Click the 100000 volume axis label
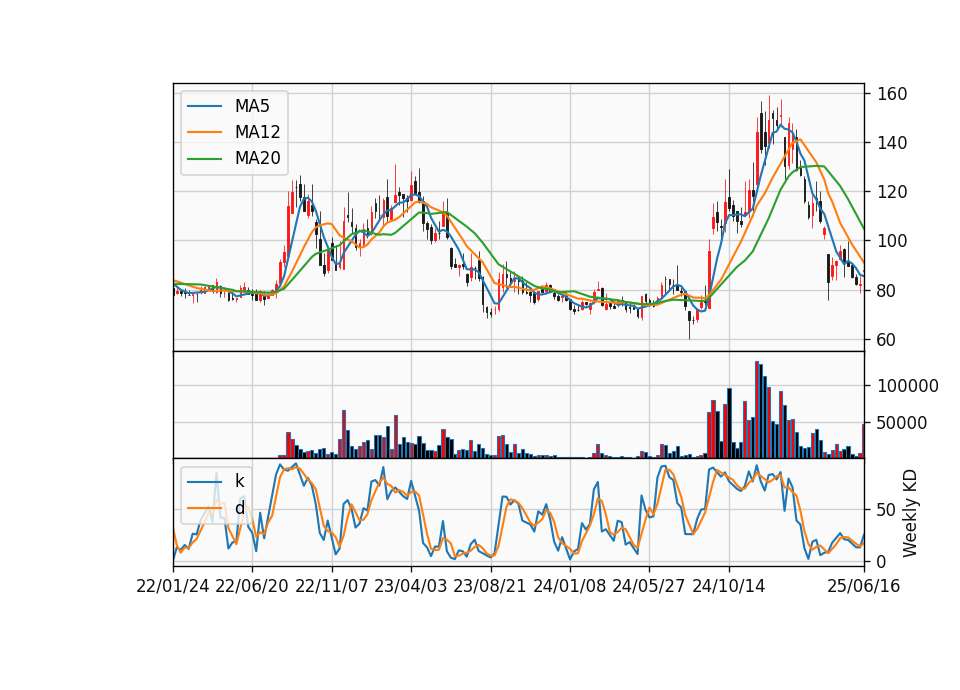This screenshot has height=690, width=960. pos(907,386)
